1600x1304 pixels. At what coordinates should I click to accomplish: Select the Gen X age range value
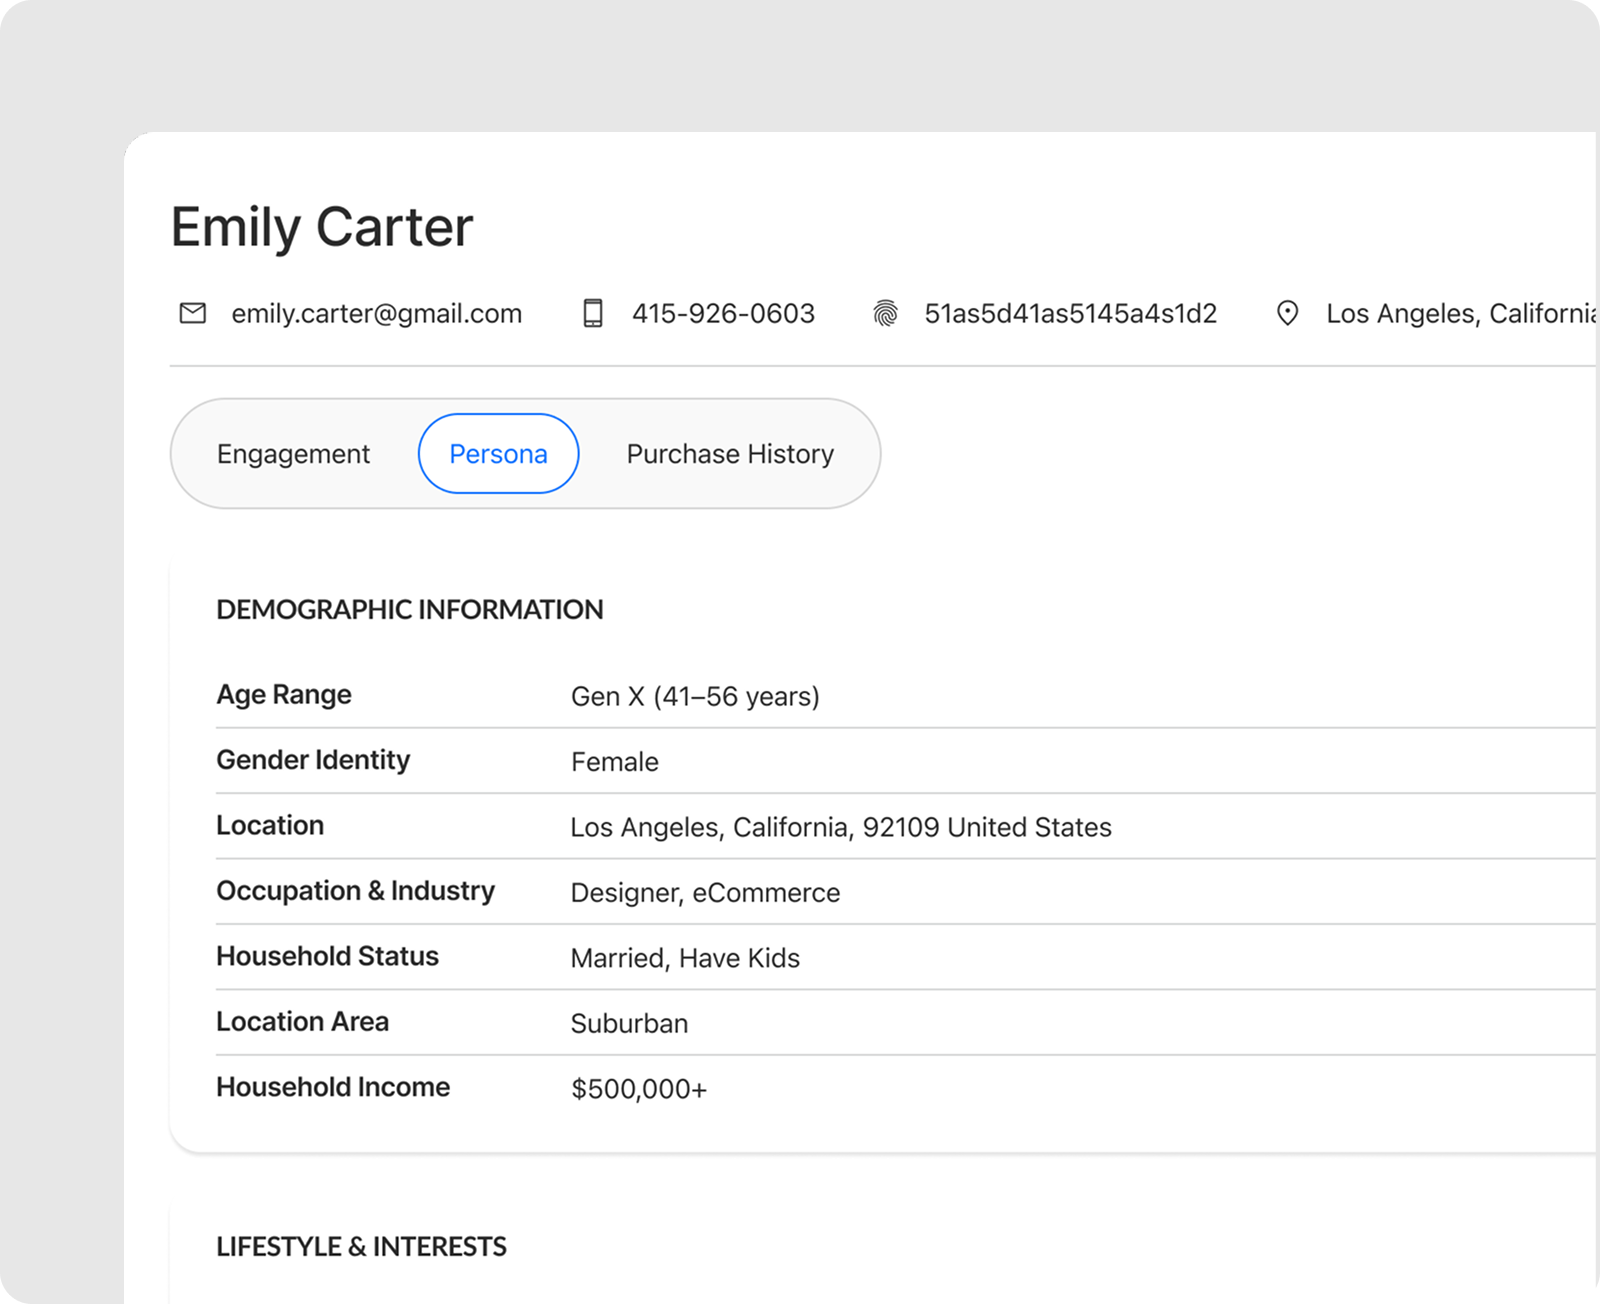coord(694,697)
